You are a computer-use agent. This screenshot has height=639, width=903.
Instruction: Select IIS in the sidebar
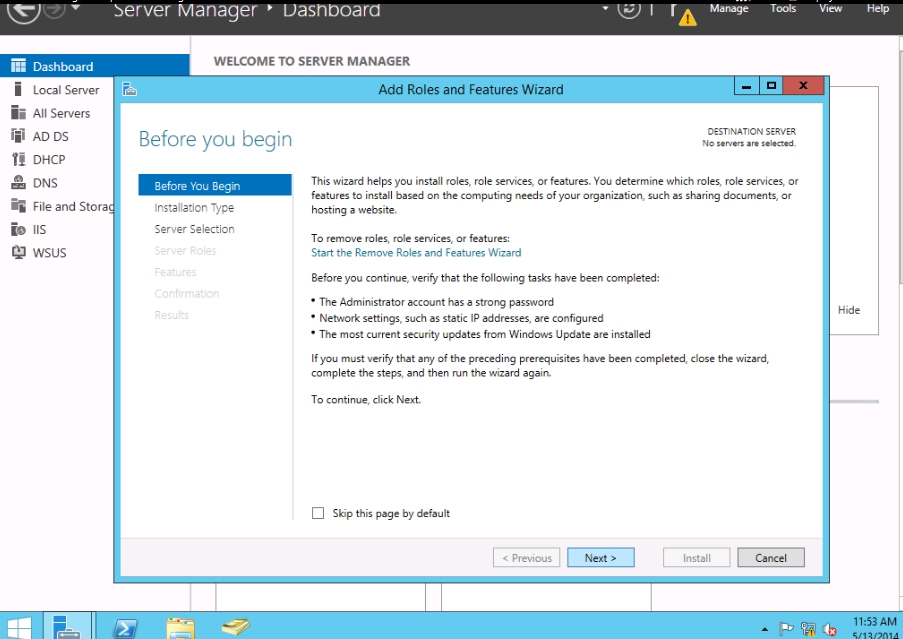(57, 229)
